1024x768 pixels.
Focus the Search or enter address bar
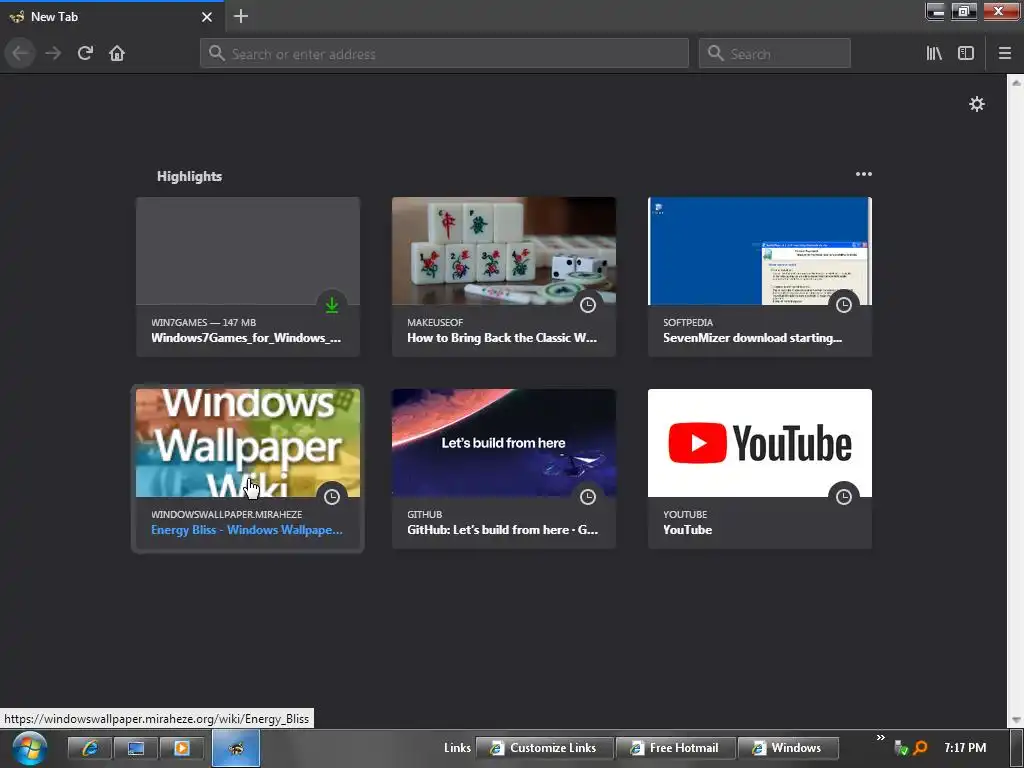pyautogui.click(x=444, y=54)
